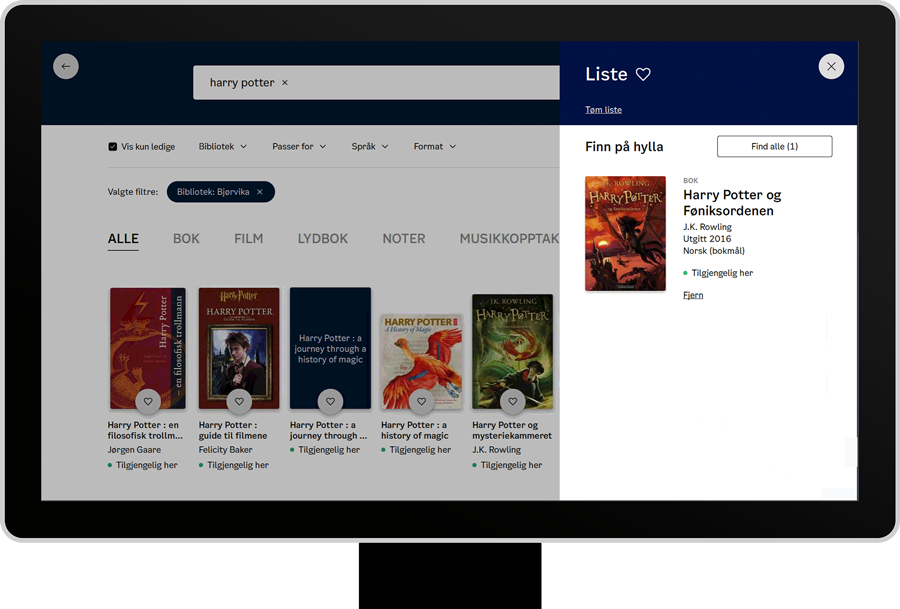Favorite "Harry Potter: en filosofisk trollmann" using its heart icon
The image size is (900, 609).
(147, 401)
